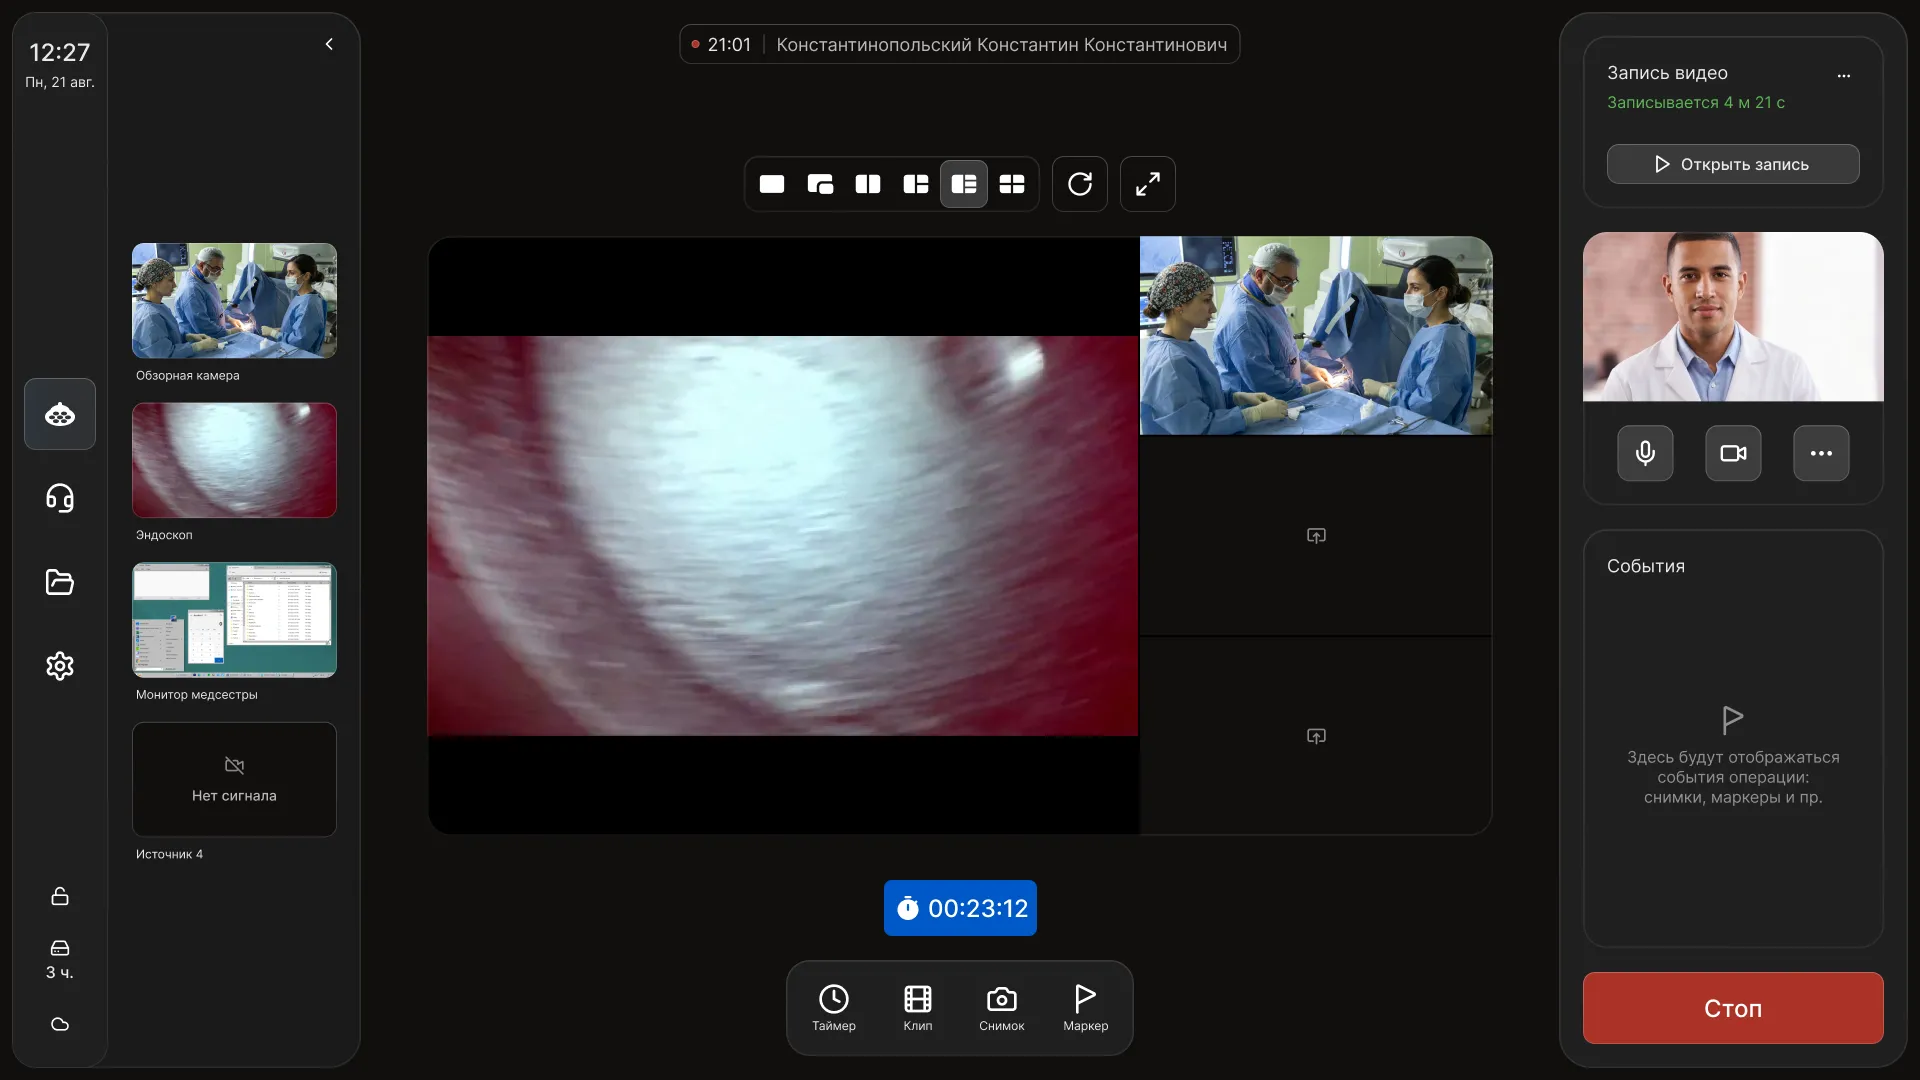The image size is (1920, 1080).
Task: Select the Эндоскоп source thumbnail
Action: [x=234, y=460]
